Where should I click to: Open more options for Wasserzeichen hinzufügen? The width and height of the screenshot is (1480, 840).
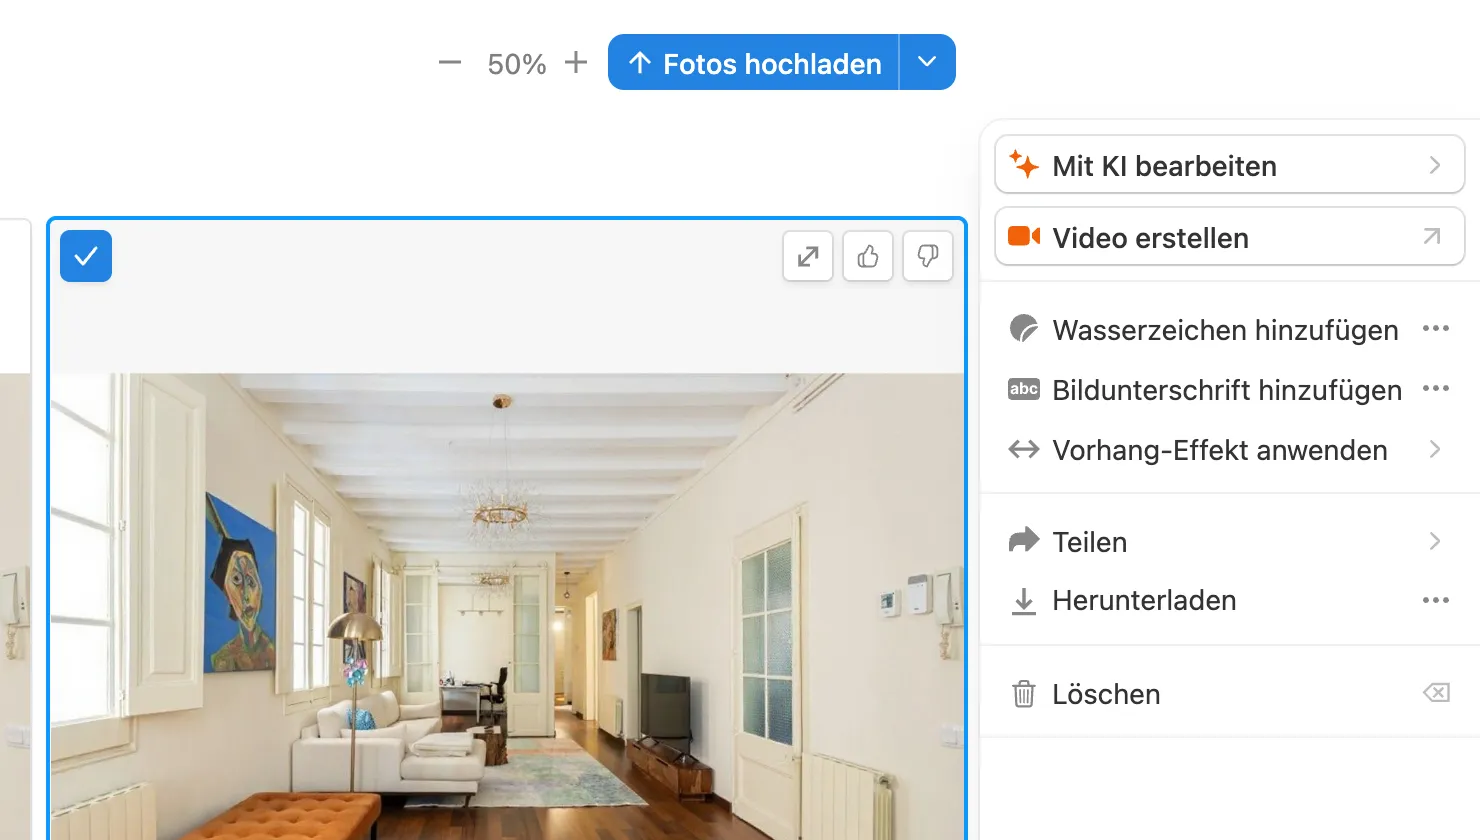pos(1436,329)
